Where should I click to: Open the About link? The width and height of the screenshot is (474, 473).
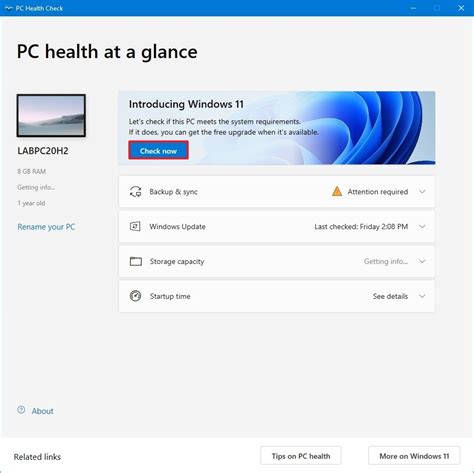42,411
